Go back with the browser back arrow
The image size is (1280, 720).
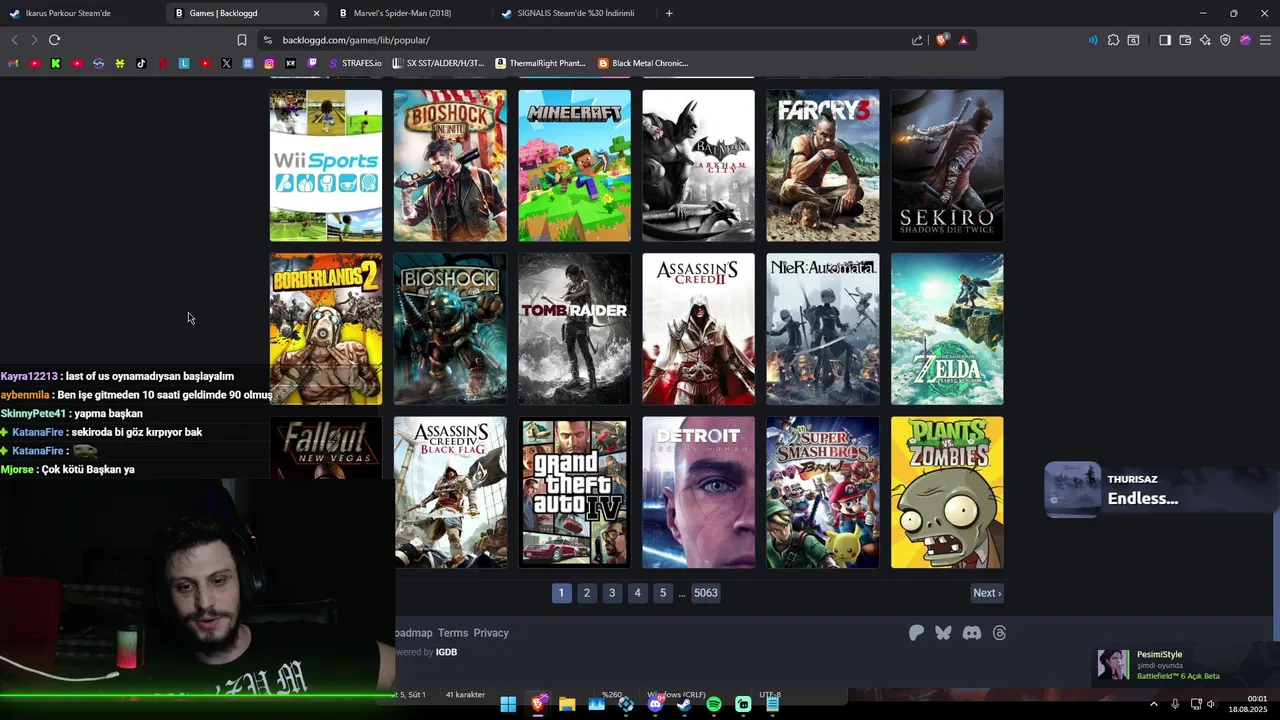14,40
